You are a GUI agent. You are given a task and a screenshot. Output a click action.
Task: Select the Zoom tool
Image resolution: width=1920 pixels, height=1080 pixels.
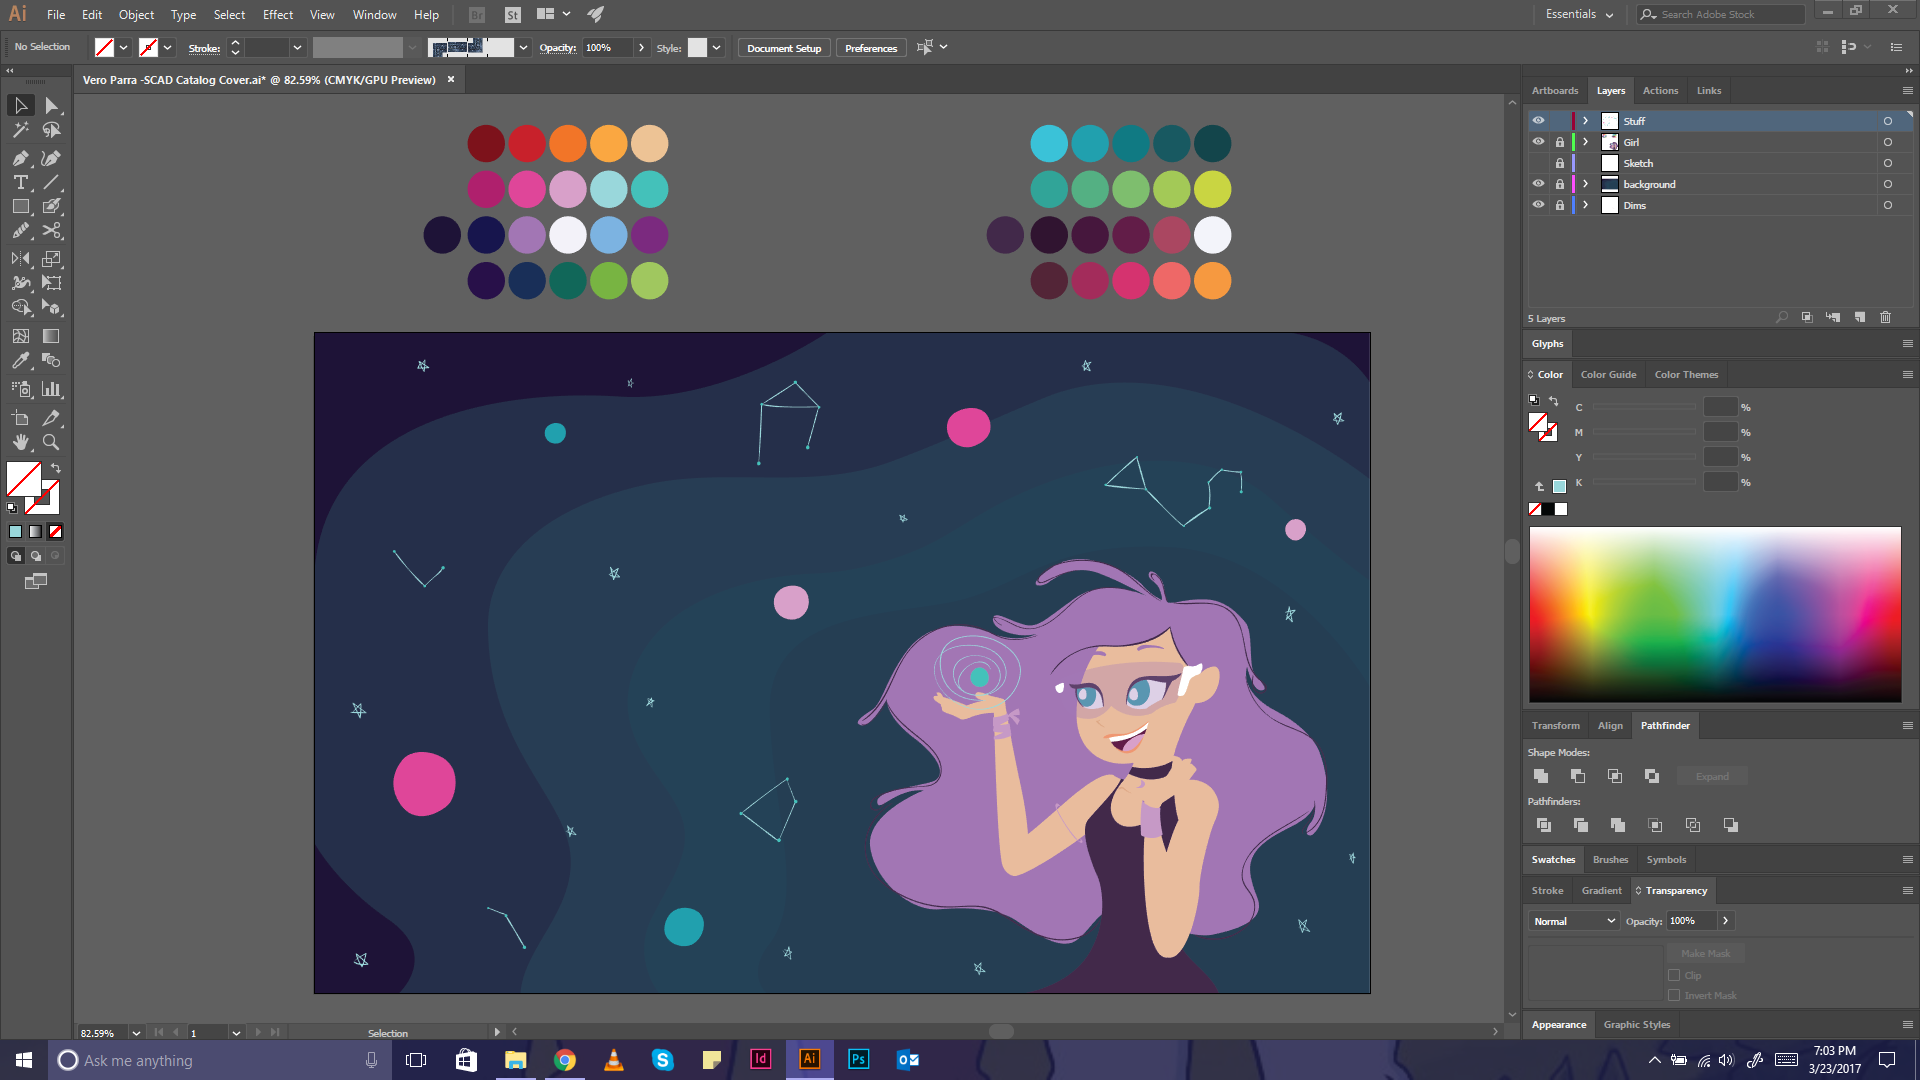point(51,442)
